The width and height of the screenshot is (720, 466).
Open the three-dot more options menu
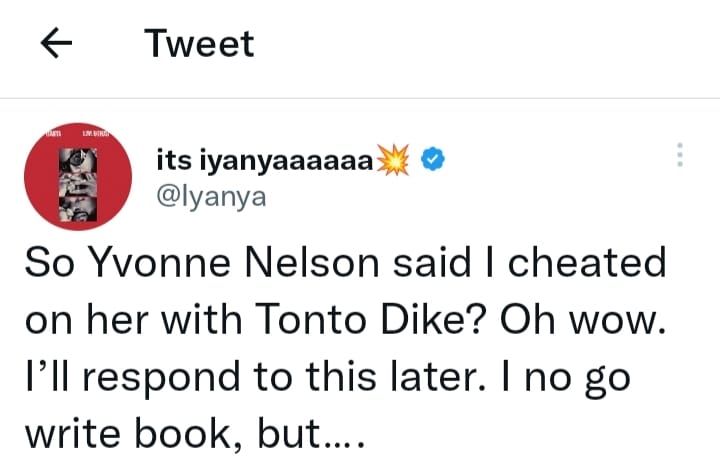pyautogui.click(x=680, y=155)
